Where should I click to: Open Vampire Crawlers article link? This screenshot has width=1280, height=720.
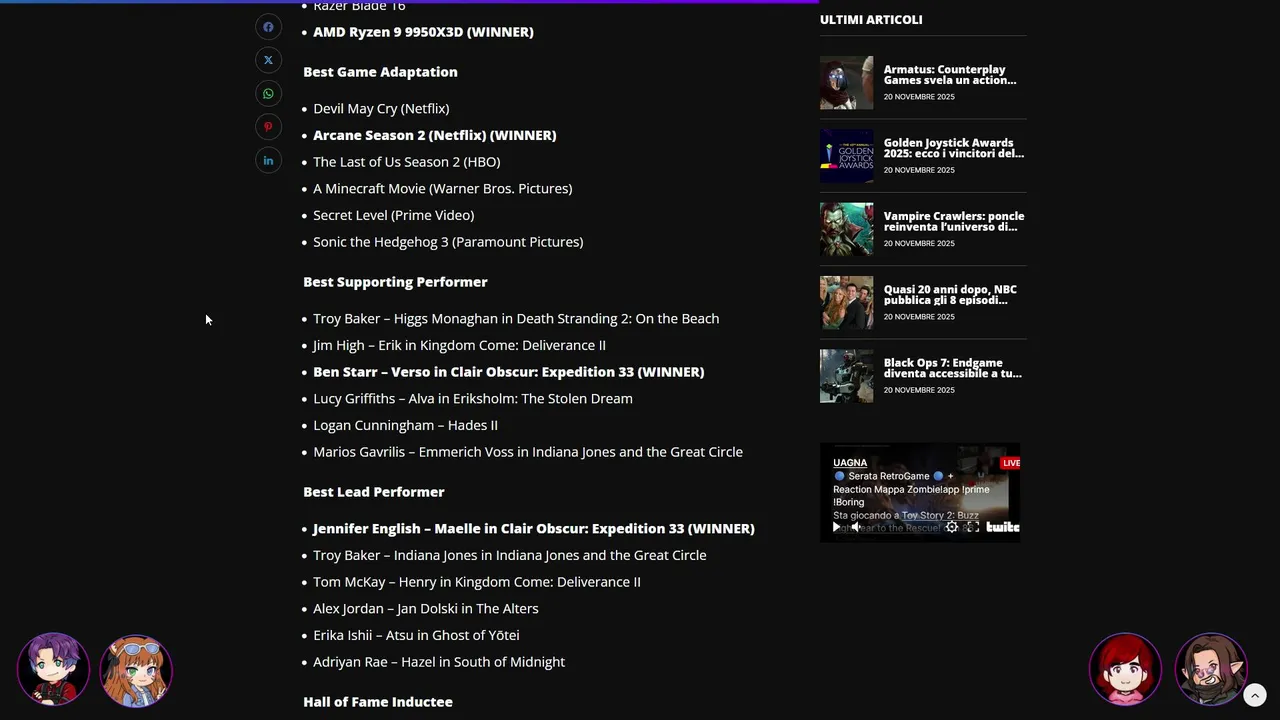954,221
